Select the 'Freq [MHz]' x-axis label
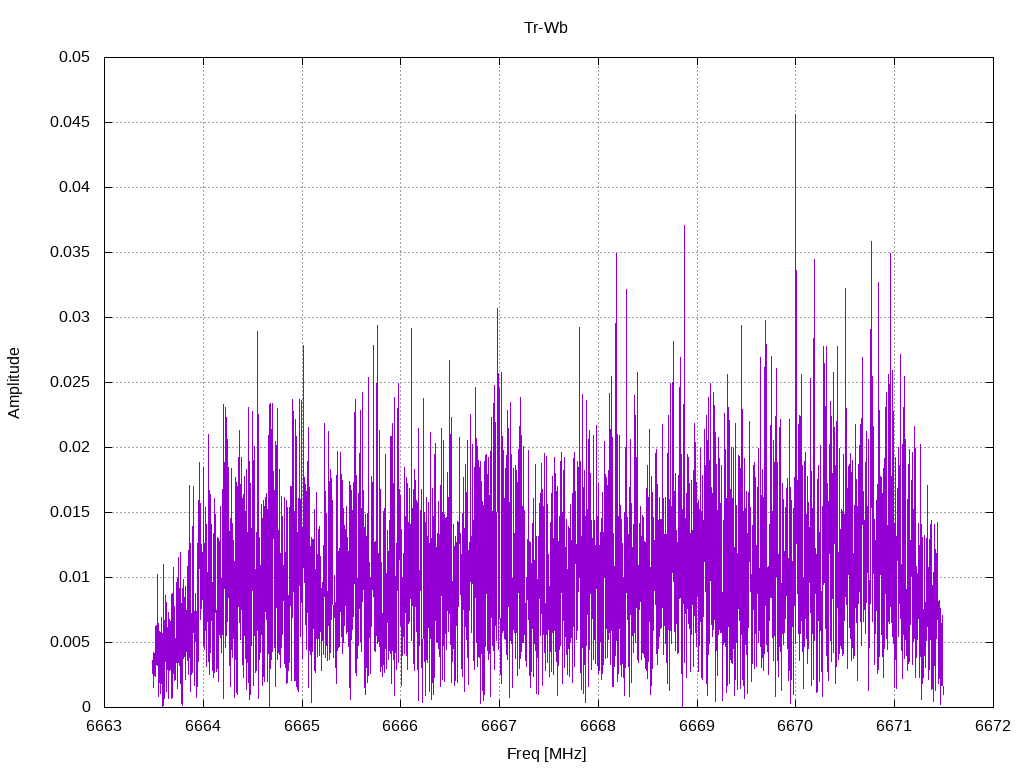1024x768 pixels. coord(546,753)
